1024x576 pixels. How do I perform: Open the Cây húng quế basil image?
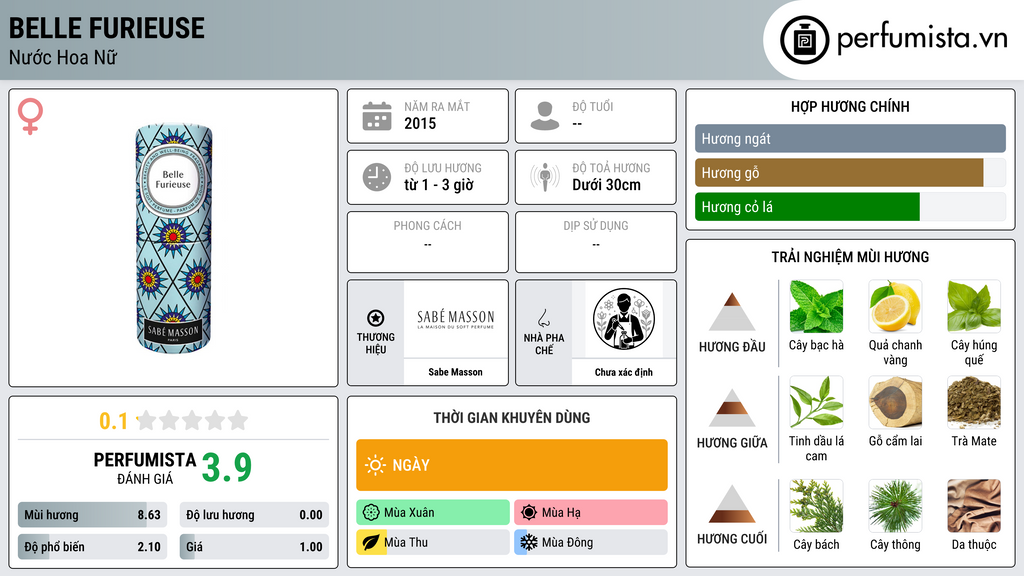click(x=974, y=306)
